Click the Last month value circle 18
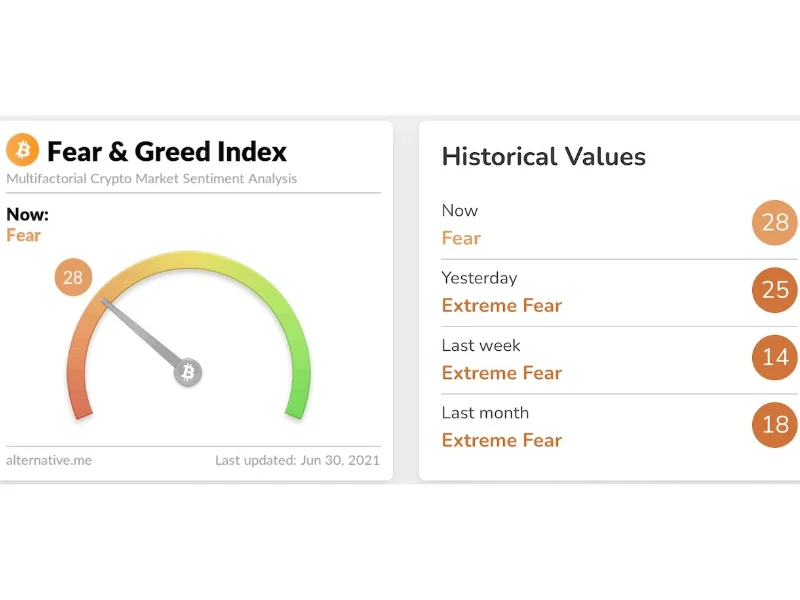Screen dimensions: 800x600 (775, 424)
